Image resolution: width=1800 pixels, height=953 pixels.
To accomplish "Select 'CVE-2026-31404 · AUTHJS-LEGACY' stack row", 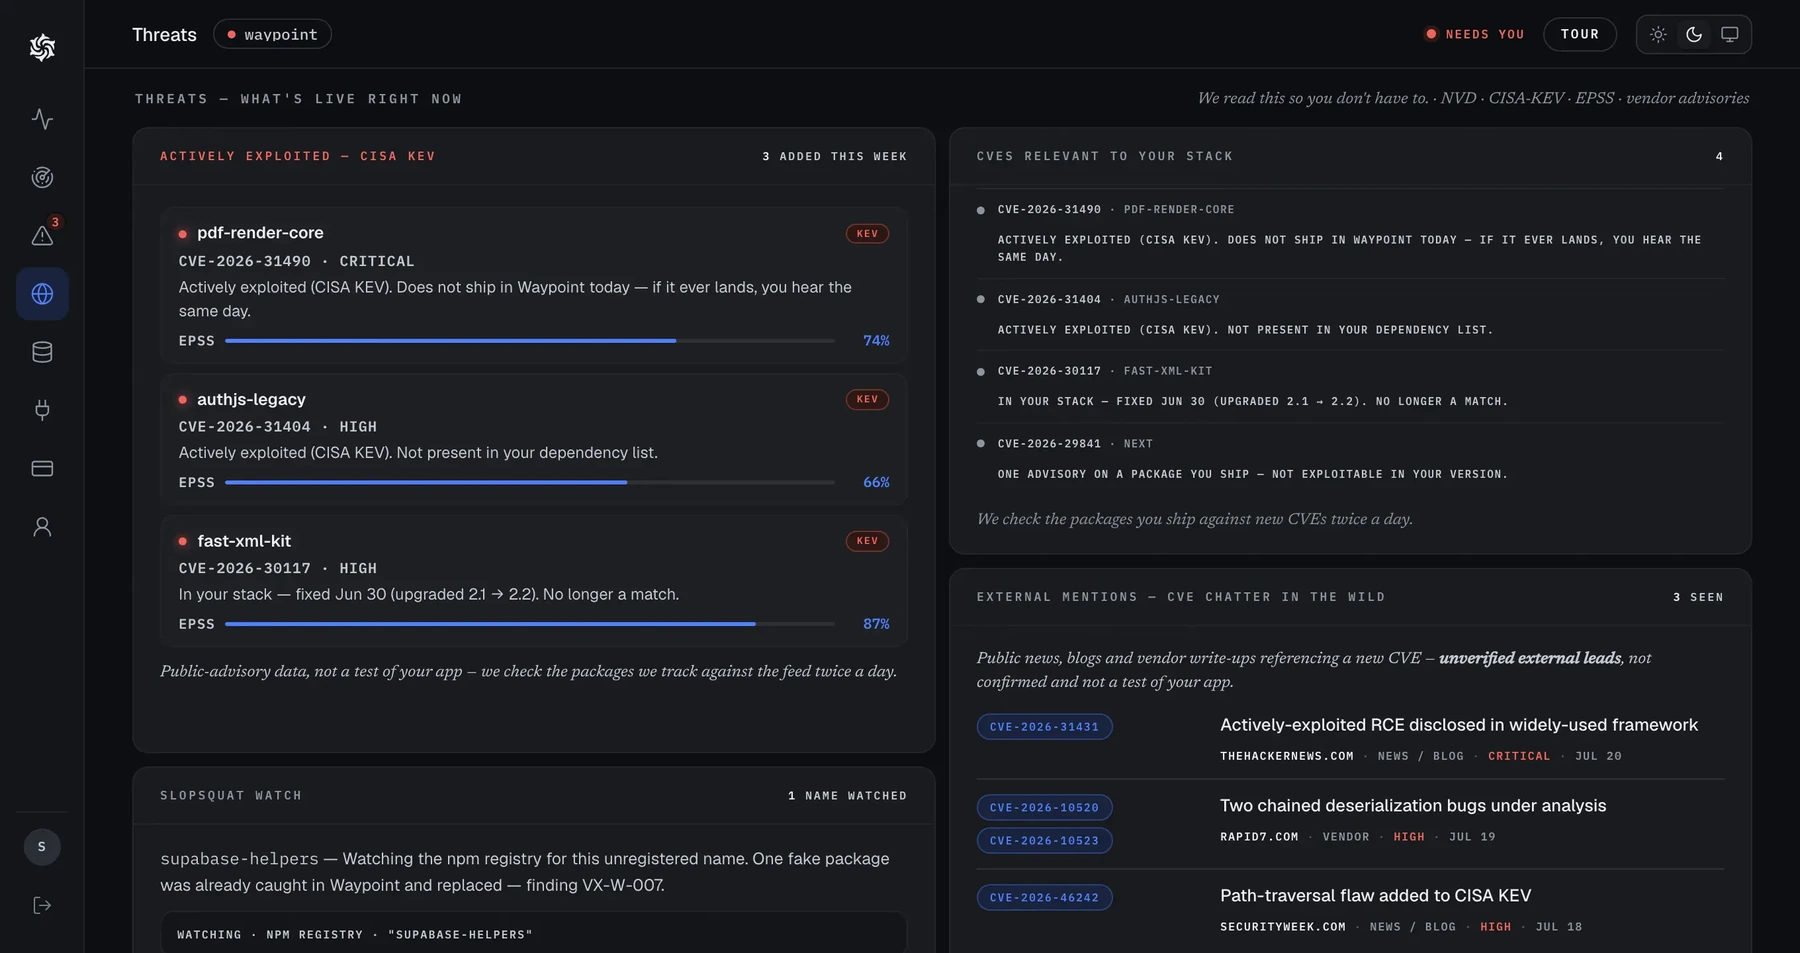I will pyautogui.click(x=1350, y=314).
